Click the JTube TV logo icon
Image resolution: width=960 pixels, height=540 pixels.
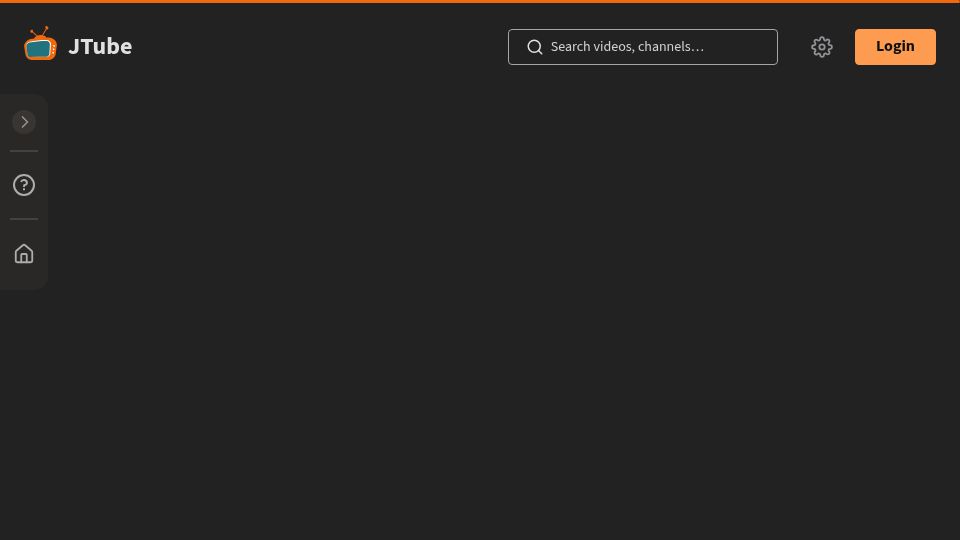tap(40, 44)
